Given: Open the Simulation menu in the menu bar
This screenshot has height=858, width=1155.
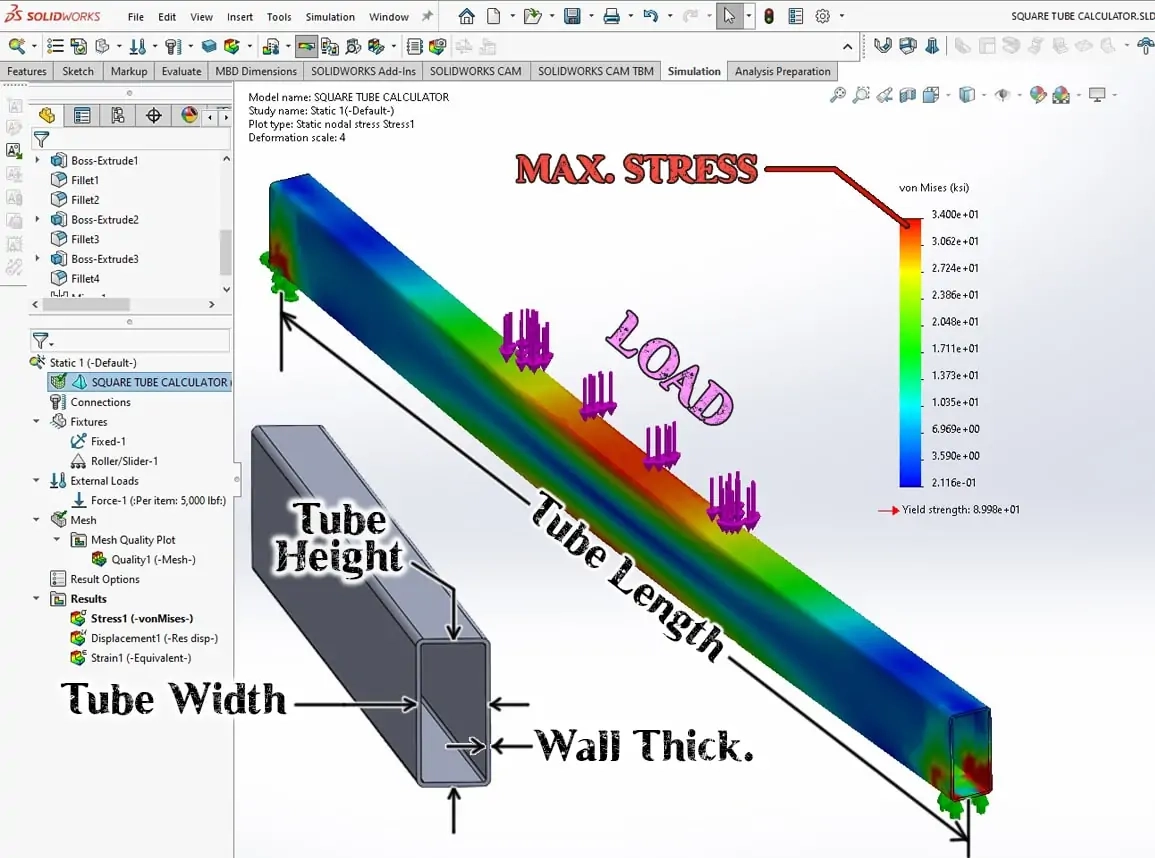Looking at the screenshot, I should (330, 17).
